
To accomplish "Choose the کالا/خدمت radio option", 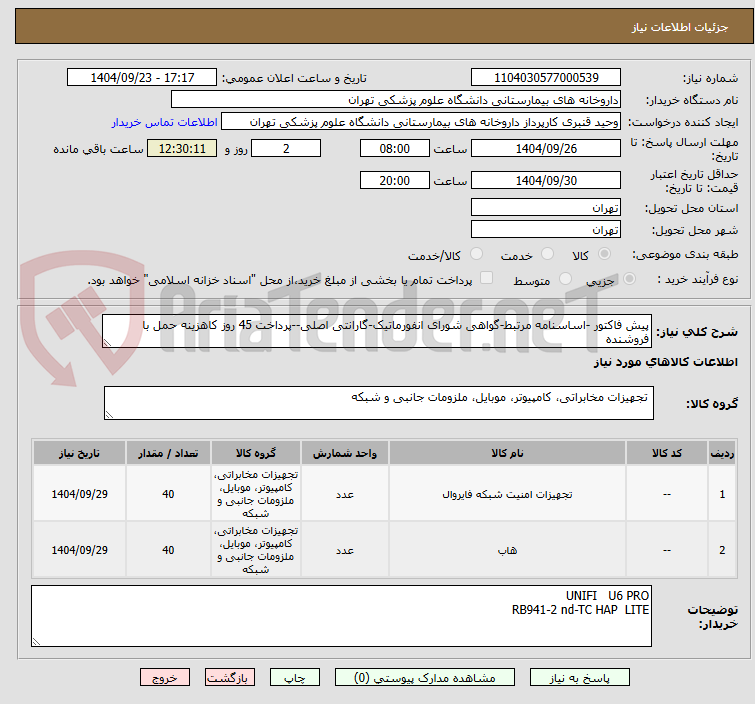I will click(x=476, y=254).
